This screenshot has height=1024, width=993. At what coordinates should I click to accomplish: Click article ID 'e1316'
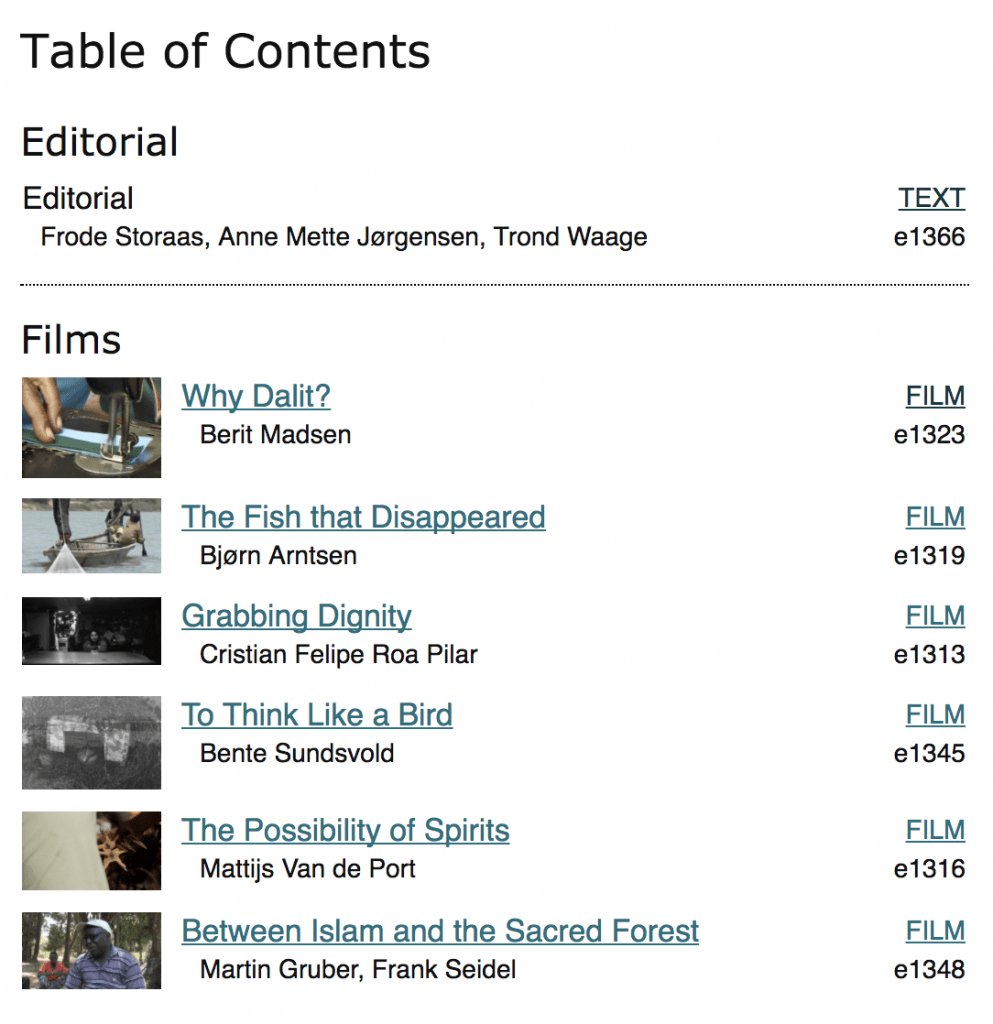pyautogui.click(x=929, y=869)
